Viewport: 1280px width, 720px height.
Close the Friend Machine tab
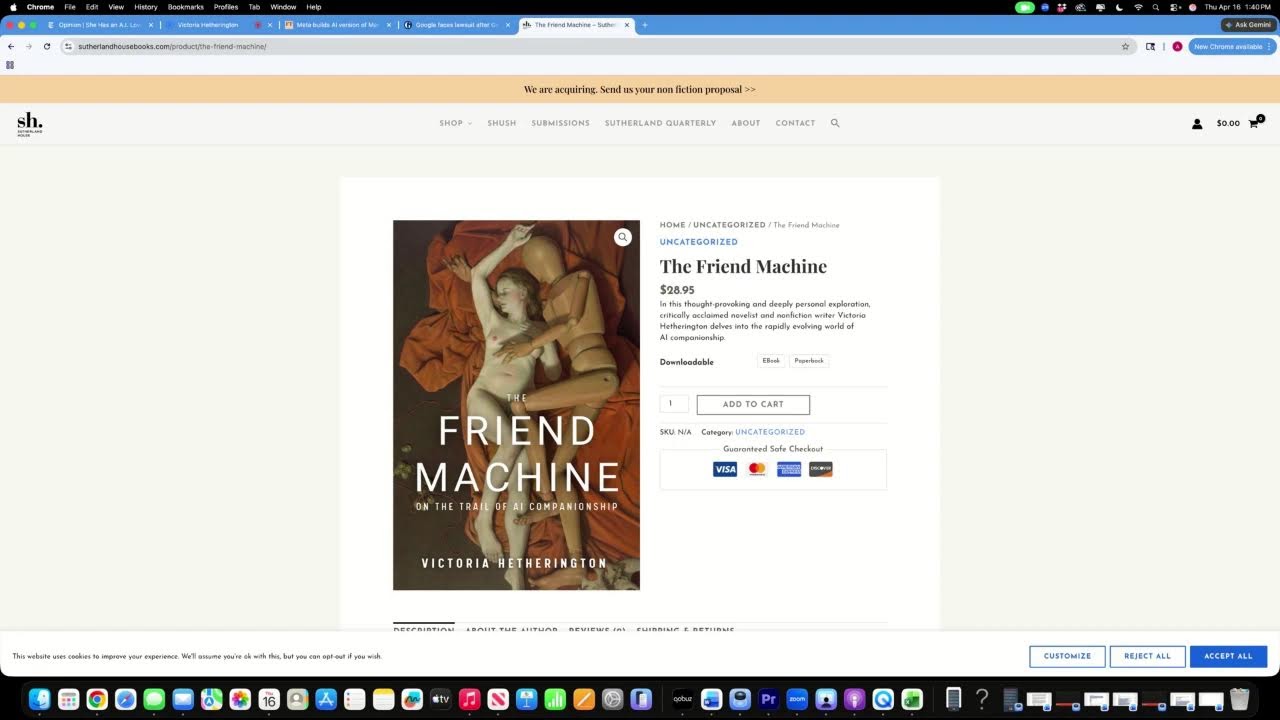tap(628, 25)
